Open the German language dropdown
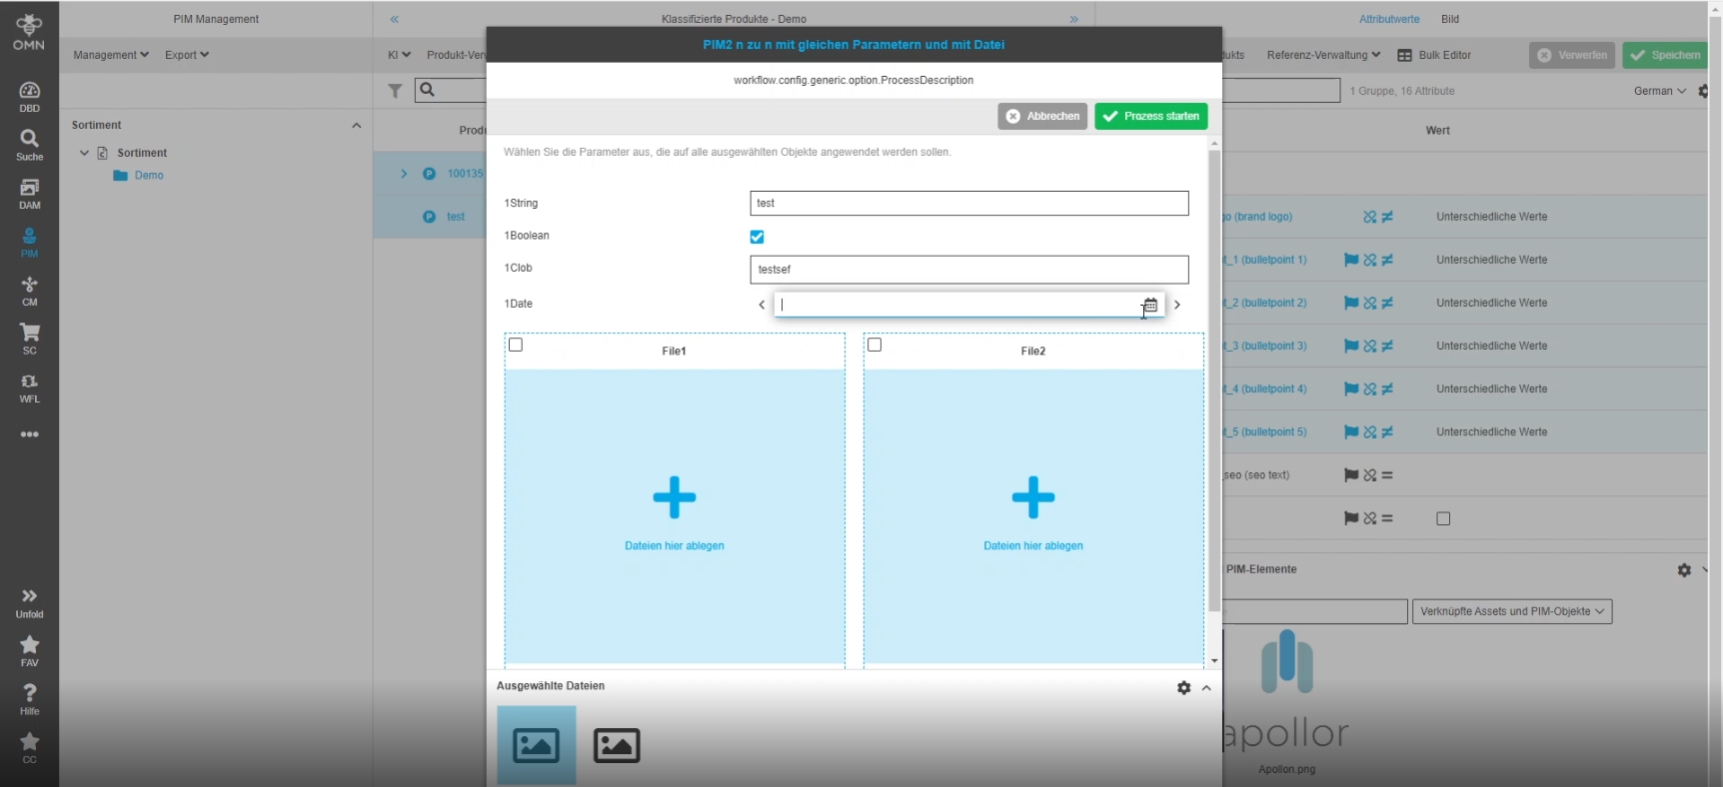Viewport: 1723px width, 787px height. pos(1660,91)
